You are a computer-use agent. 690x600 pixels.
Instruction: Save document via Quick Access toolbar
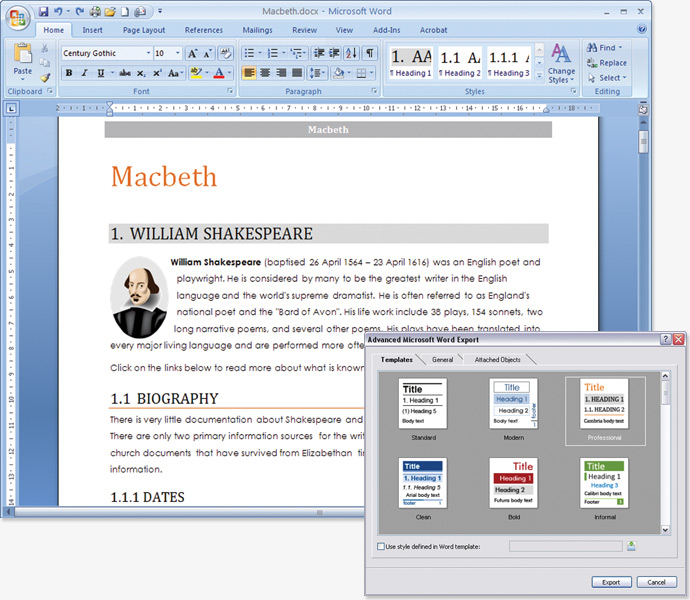click(x=43, y=11)
